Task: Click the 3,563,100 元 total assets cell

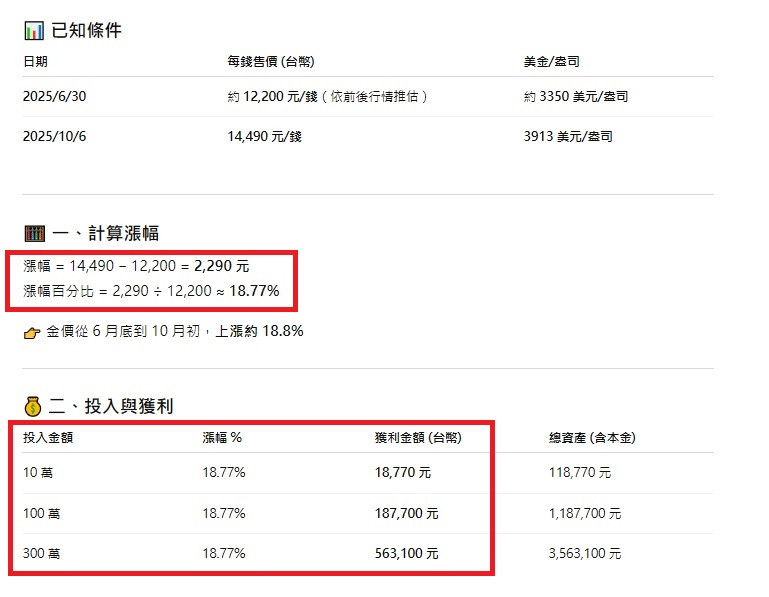Action: pyautogui.click(x=585, y=553)
